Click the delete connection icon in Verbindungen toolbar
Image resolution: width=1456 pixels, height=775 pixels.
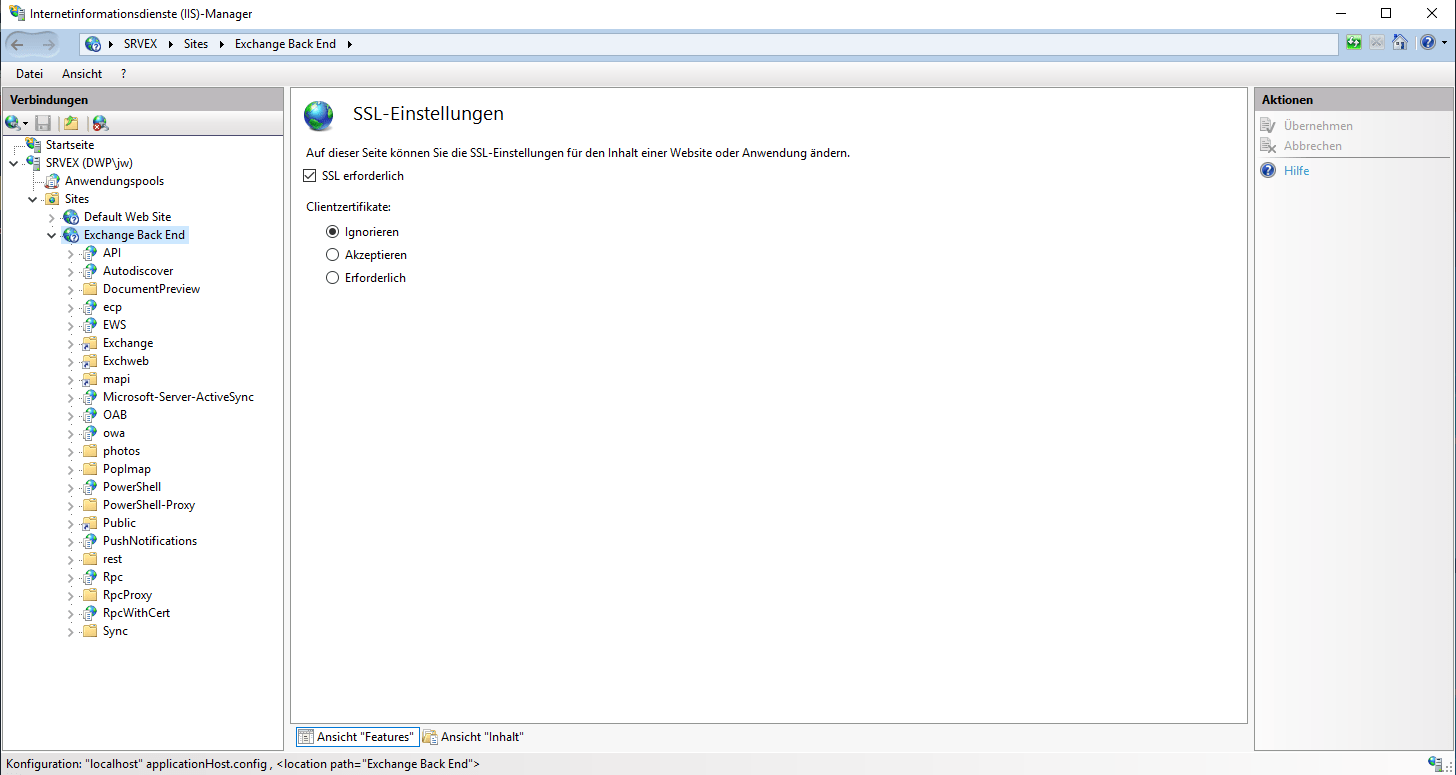point(100,123)
